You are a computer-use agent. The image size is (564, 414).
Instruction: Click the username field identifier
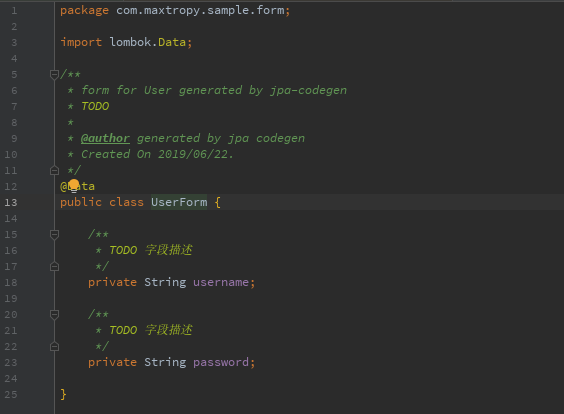221,282
